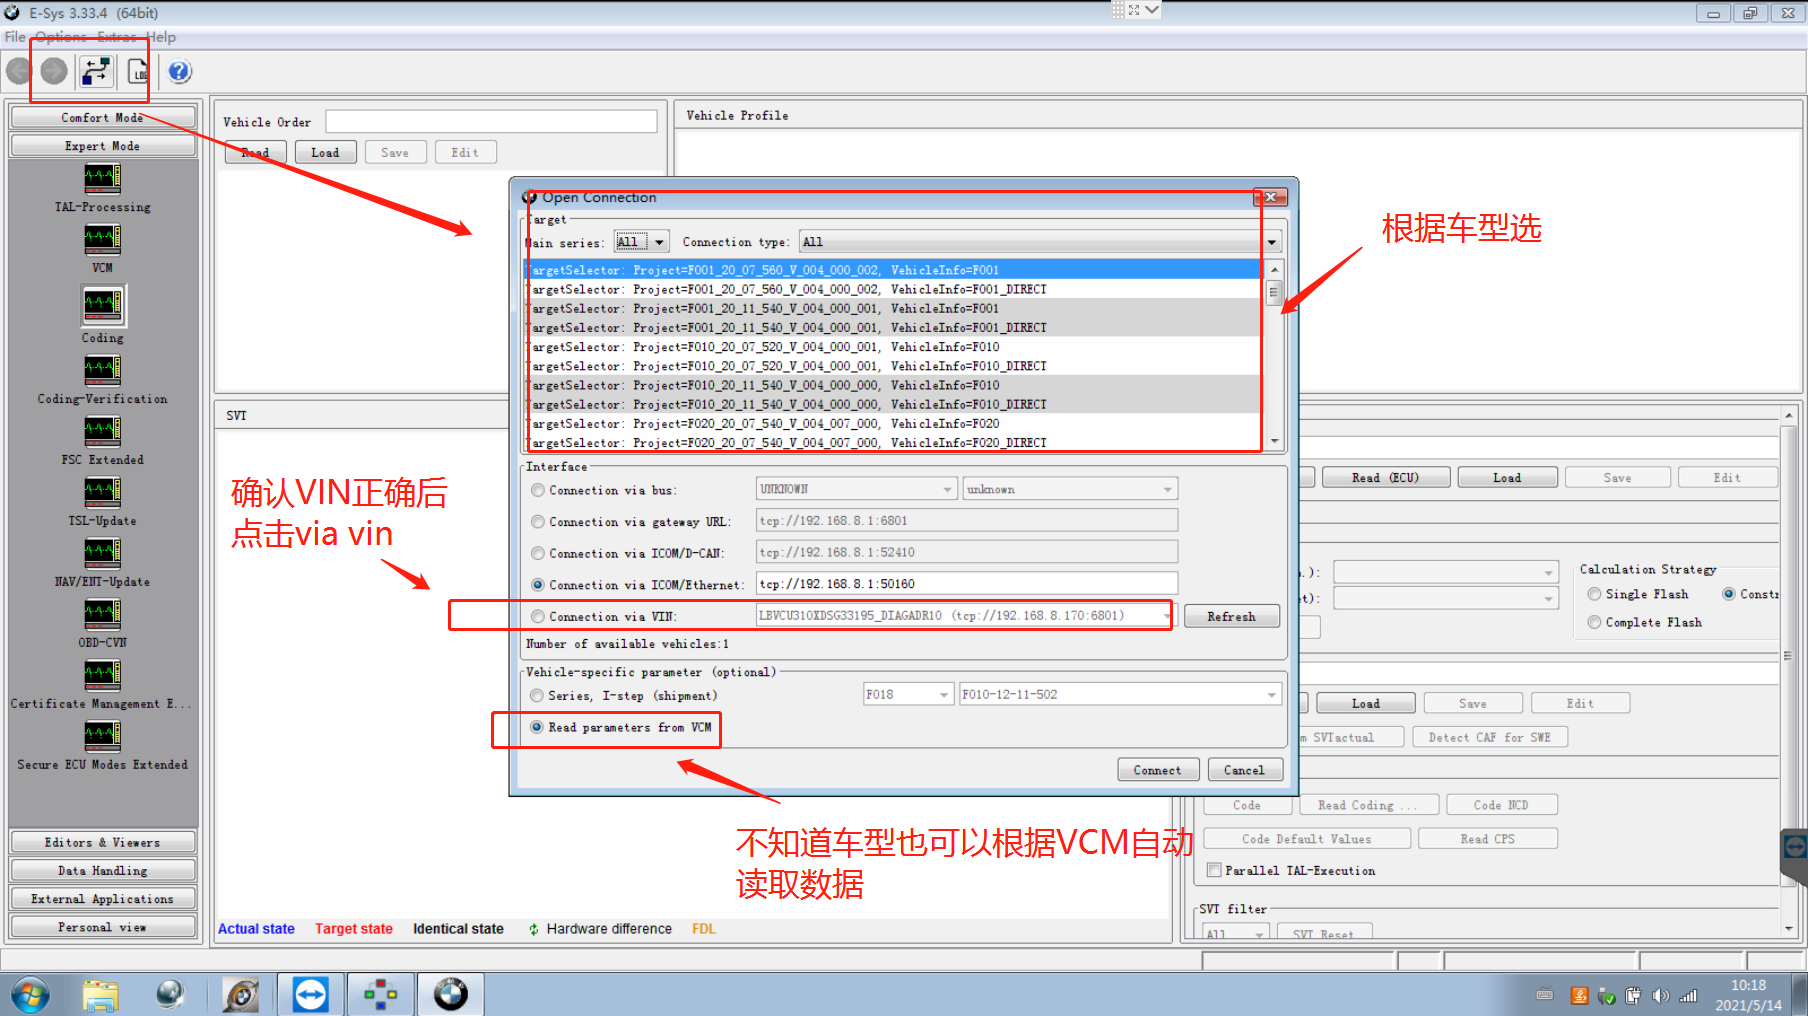Open the F018 series dropdown
The height and width of the screenshot is (1016, 1808).
point(909,694)
